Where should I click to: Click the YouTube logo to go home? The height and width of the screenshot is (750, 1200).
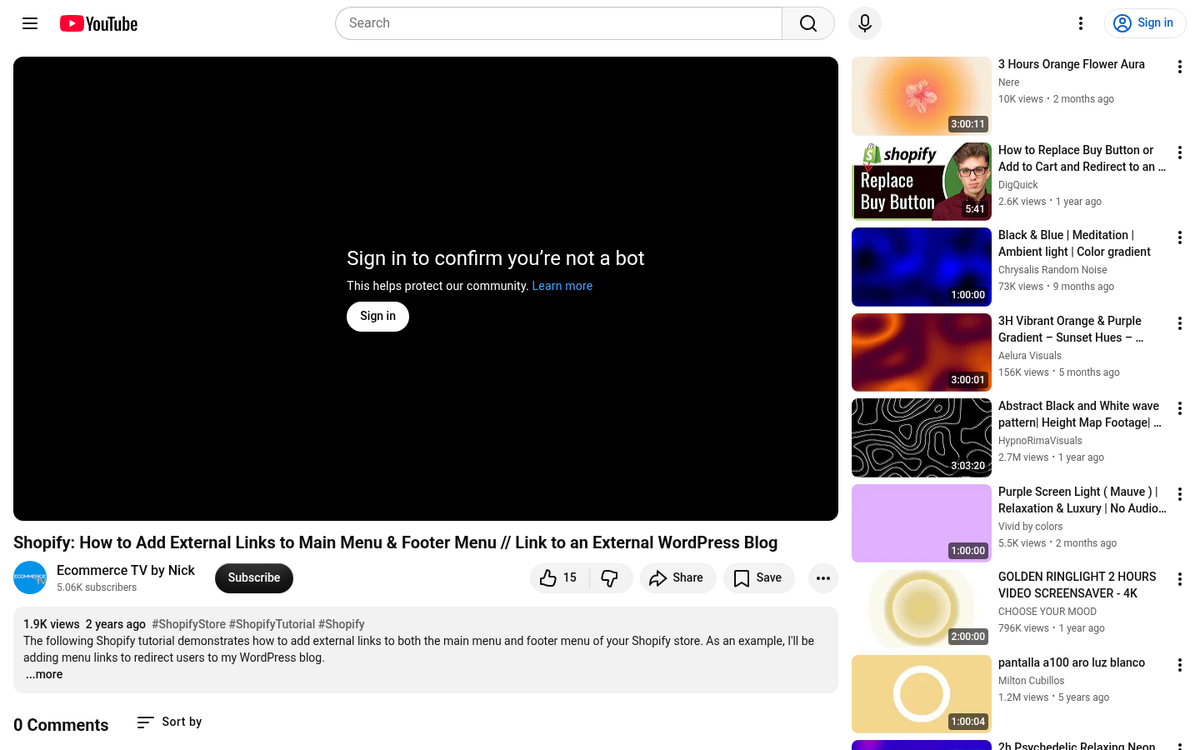[97, 23]
